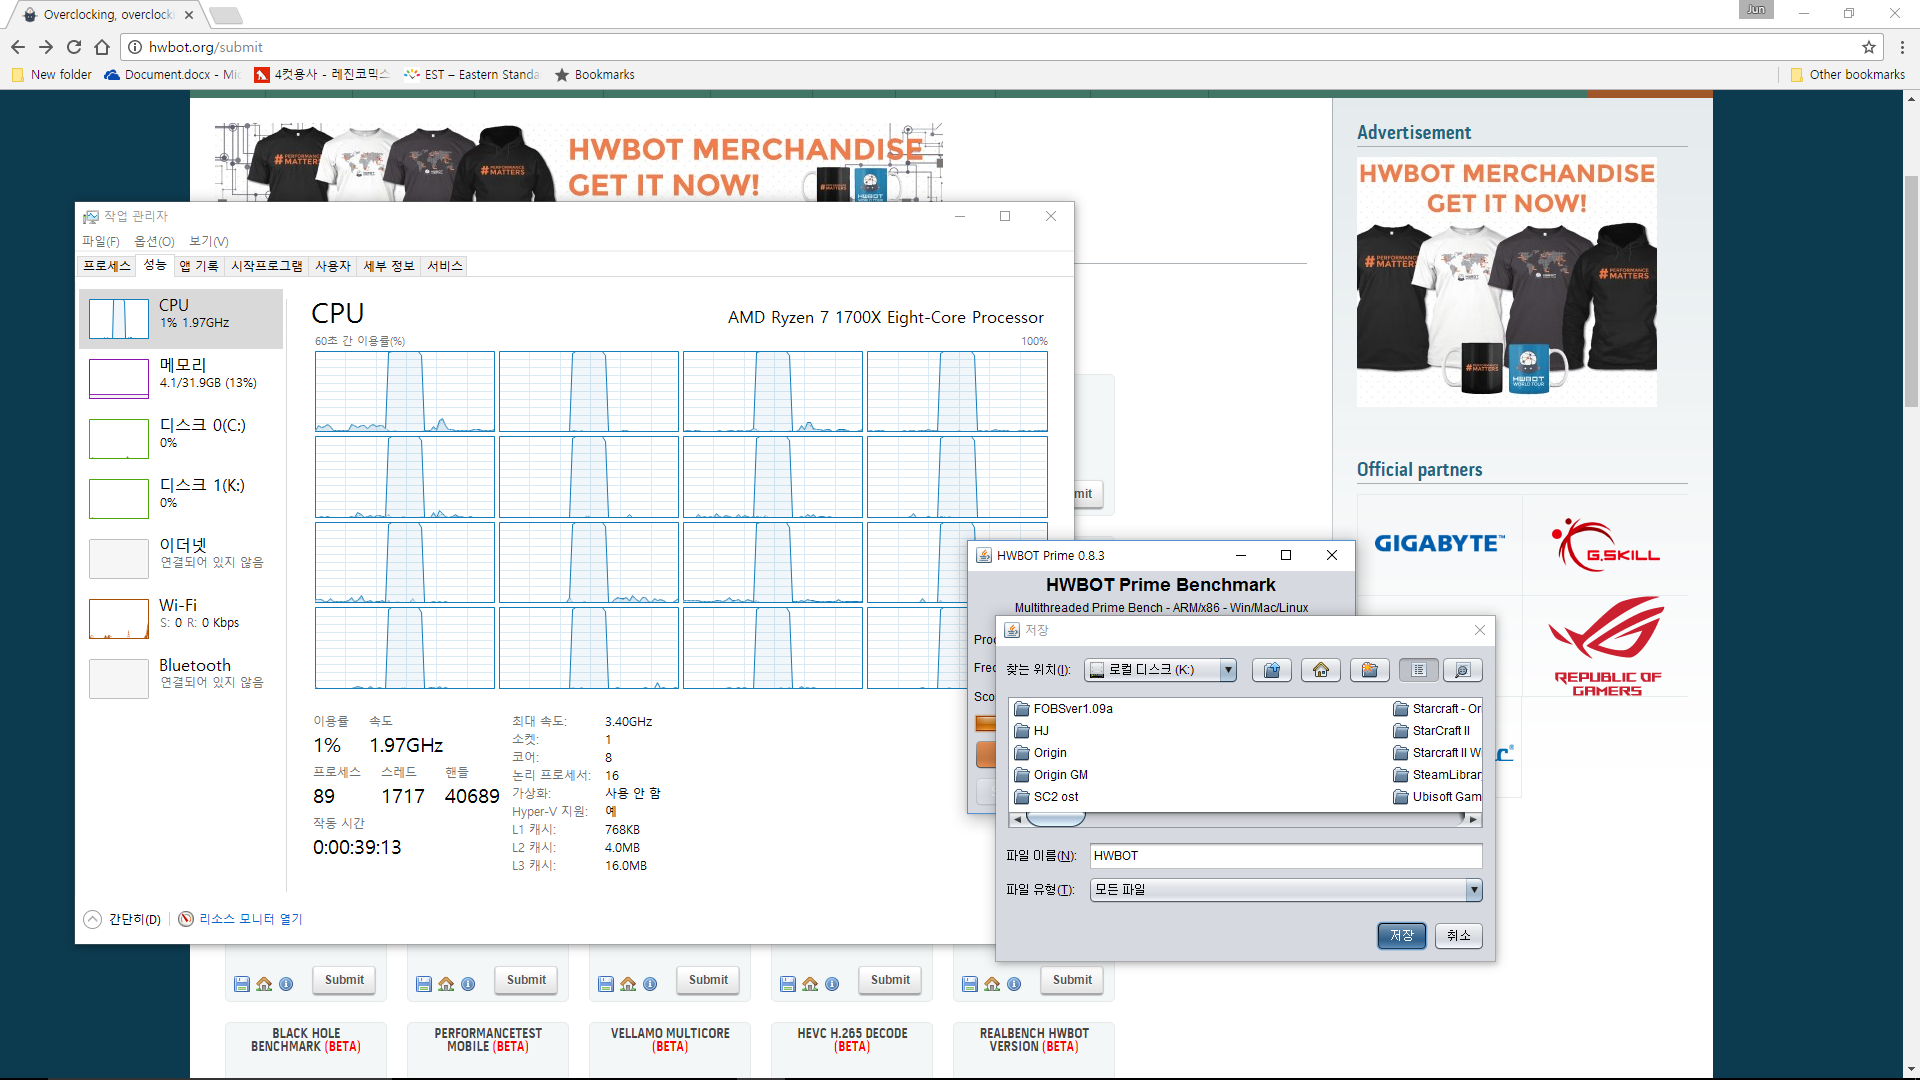Click info icon above Black Hole Benchmark card
The width and height of the screenshot is (1920, 1080).
coord(286,985)
